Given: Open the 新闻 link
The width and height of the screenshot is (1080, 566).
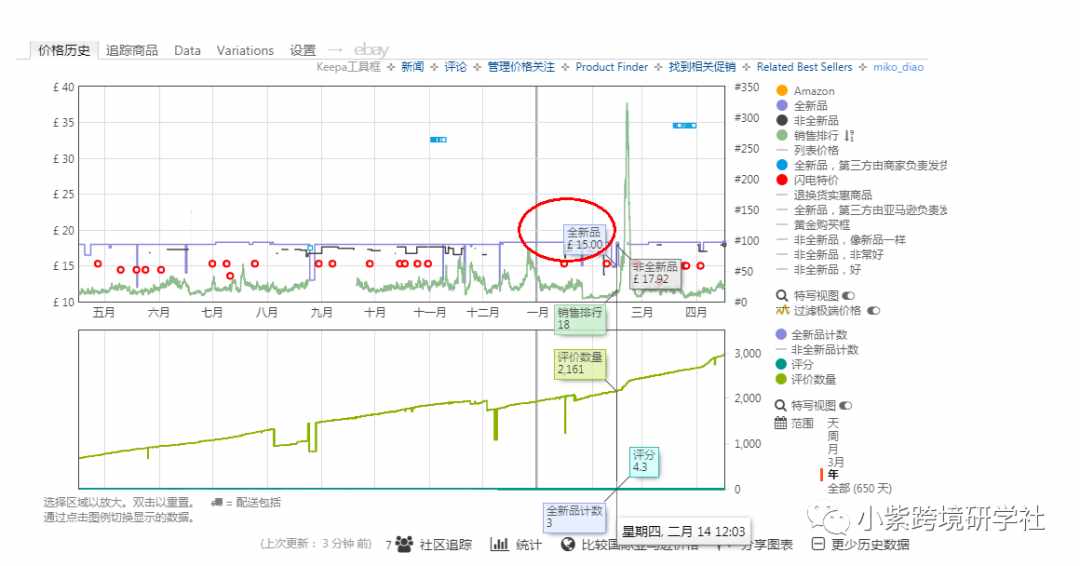Looking at the screenshot, I should (x=412, y=67).
